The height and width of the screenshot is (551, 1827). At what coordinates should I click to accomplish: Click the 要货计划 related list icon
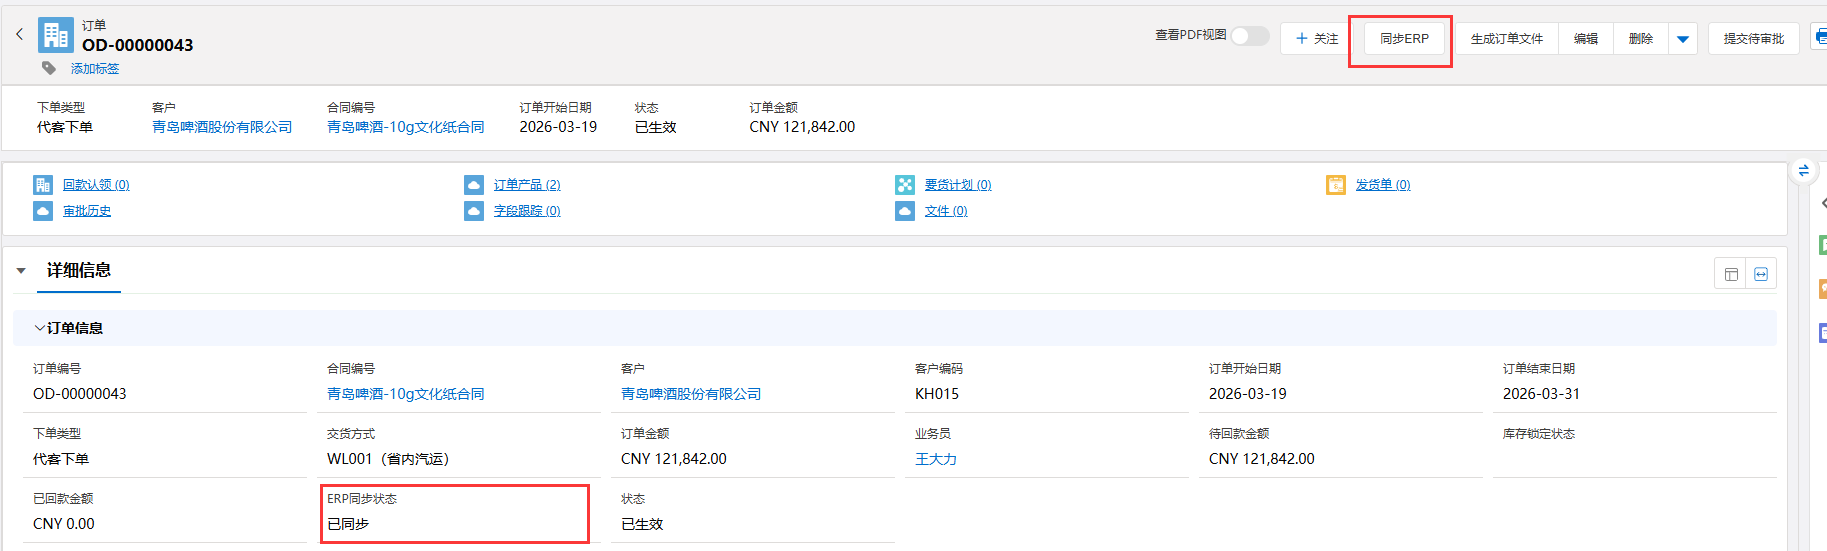pyautogui.click(x=905, y=185)
